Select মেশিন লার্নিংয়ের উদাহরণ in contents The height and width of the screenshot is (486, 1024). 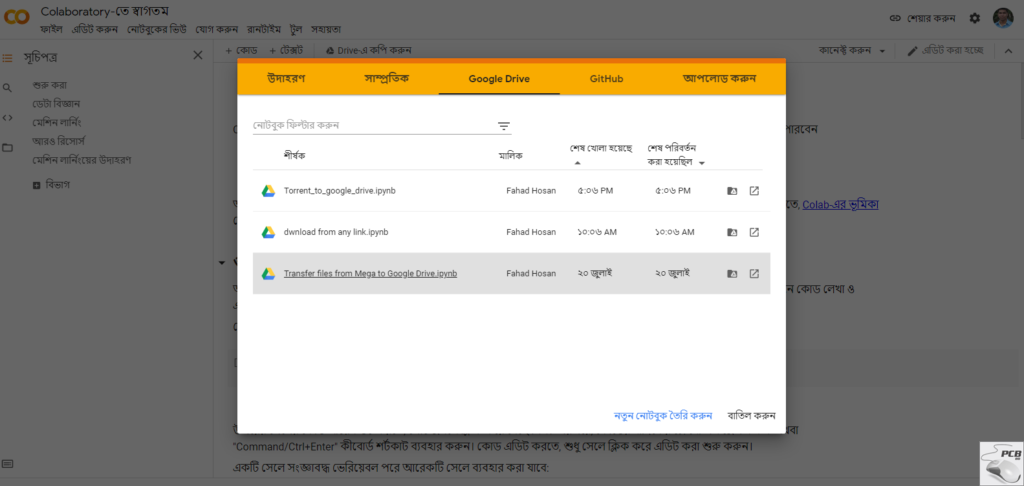(x=82, y=160)
